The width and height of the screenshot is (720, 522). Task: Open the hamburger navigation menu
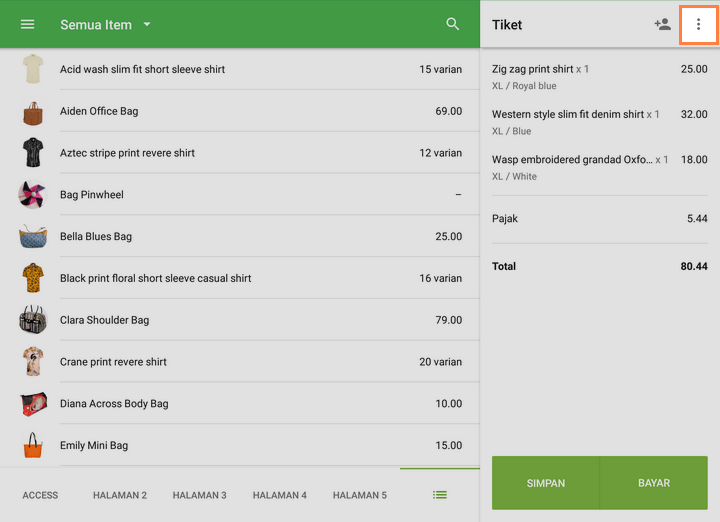(x=28, y=24)
